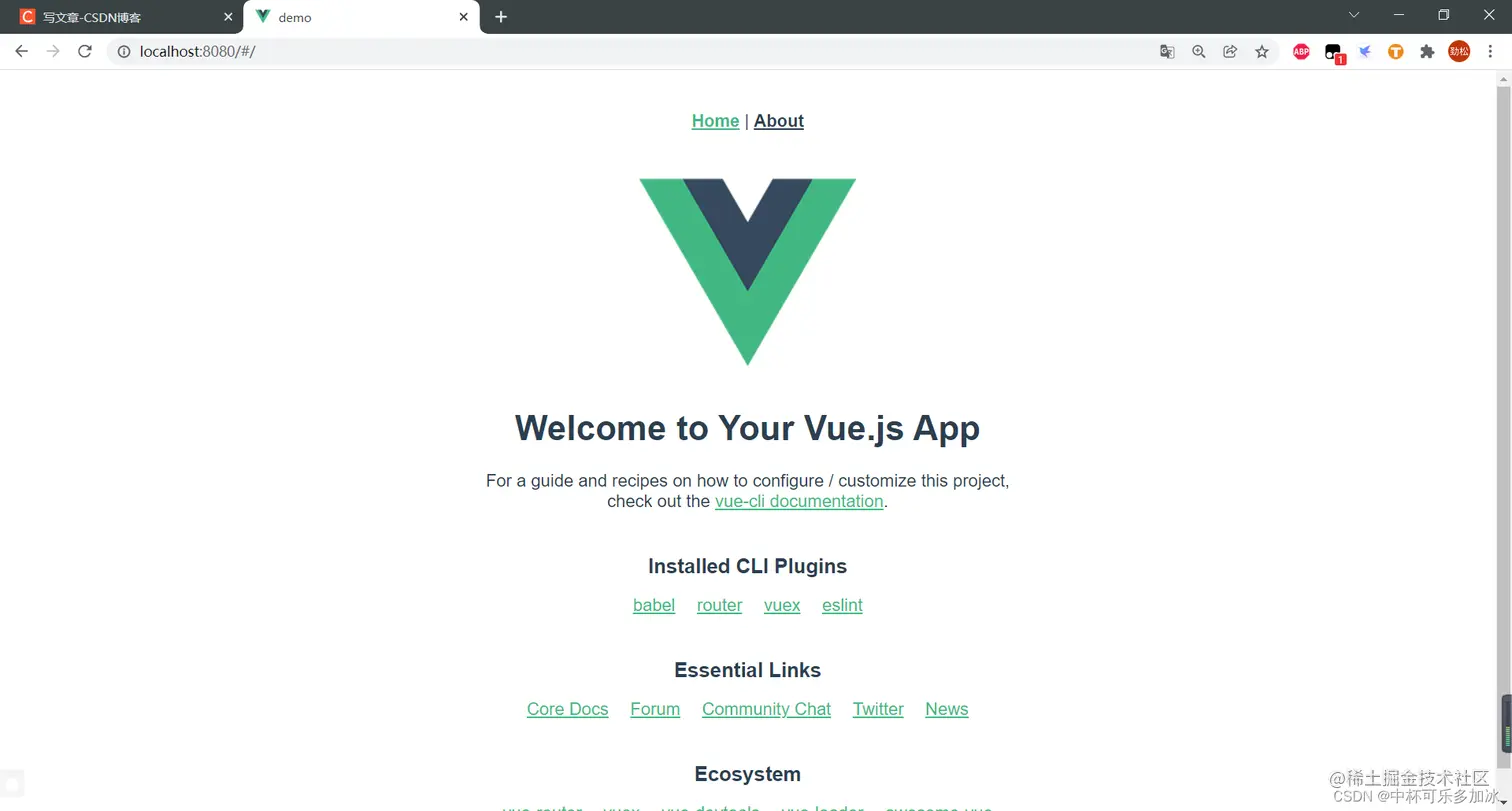Open the Google Translate icon in address bar

[1167, 52]
